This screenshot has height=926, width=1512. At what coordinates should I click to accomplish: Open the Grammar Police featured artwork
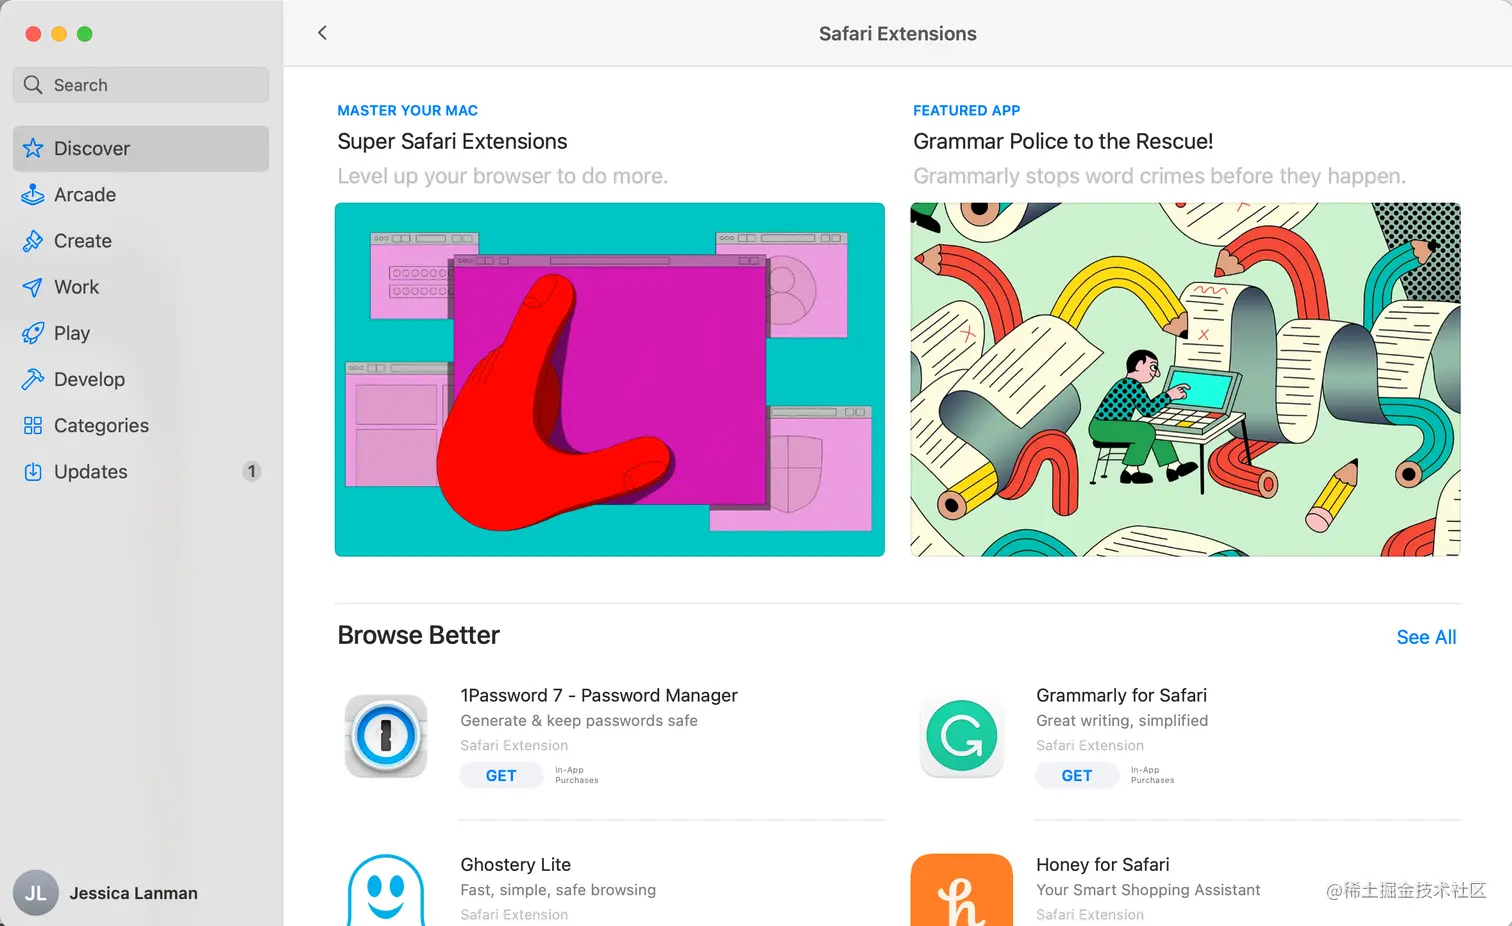(1185, 379)
